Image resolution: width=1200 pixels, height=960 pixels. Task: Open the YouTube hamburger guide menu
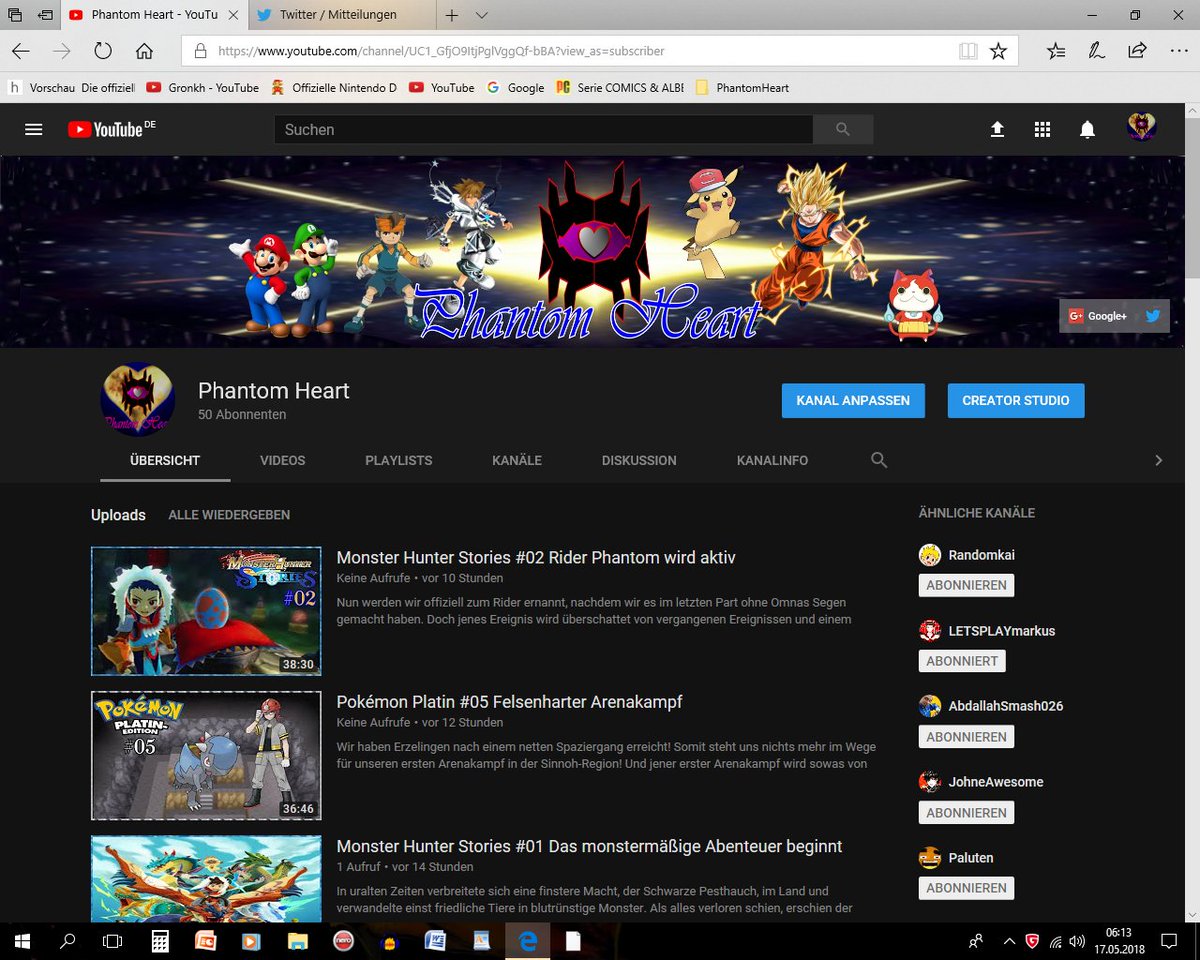34,129
